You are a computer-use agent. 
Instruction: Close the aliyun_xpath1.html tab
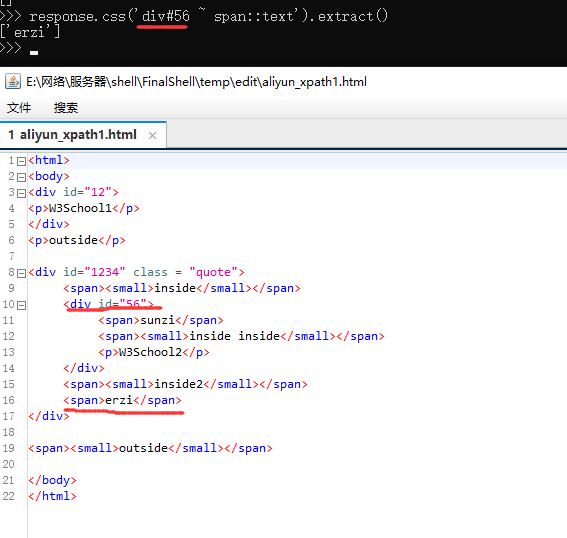pyautogui.click(x=153, y=136)
